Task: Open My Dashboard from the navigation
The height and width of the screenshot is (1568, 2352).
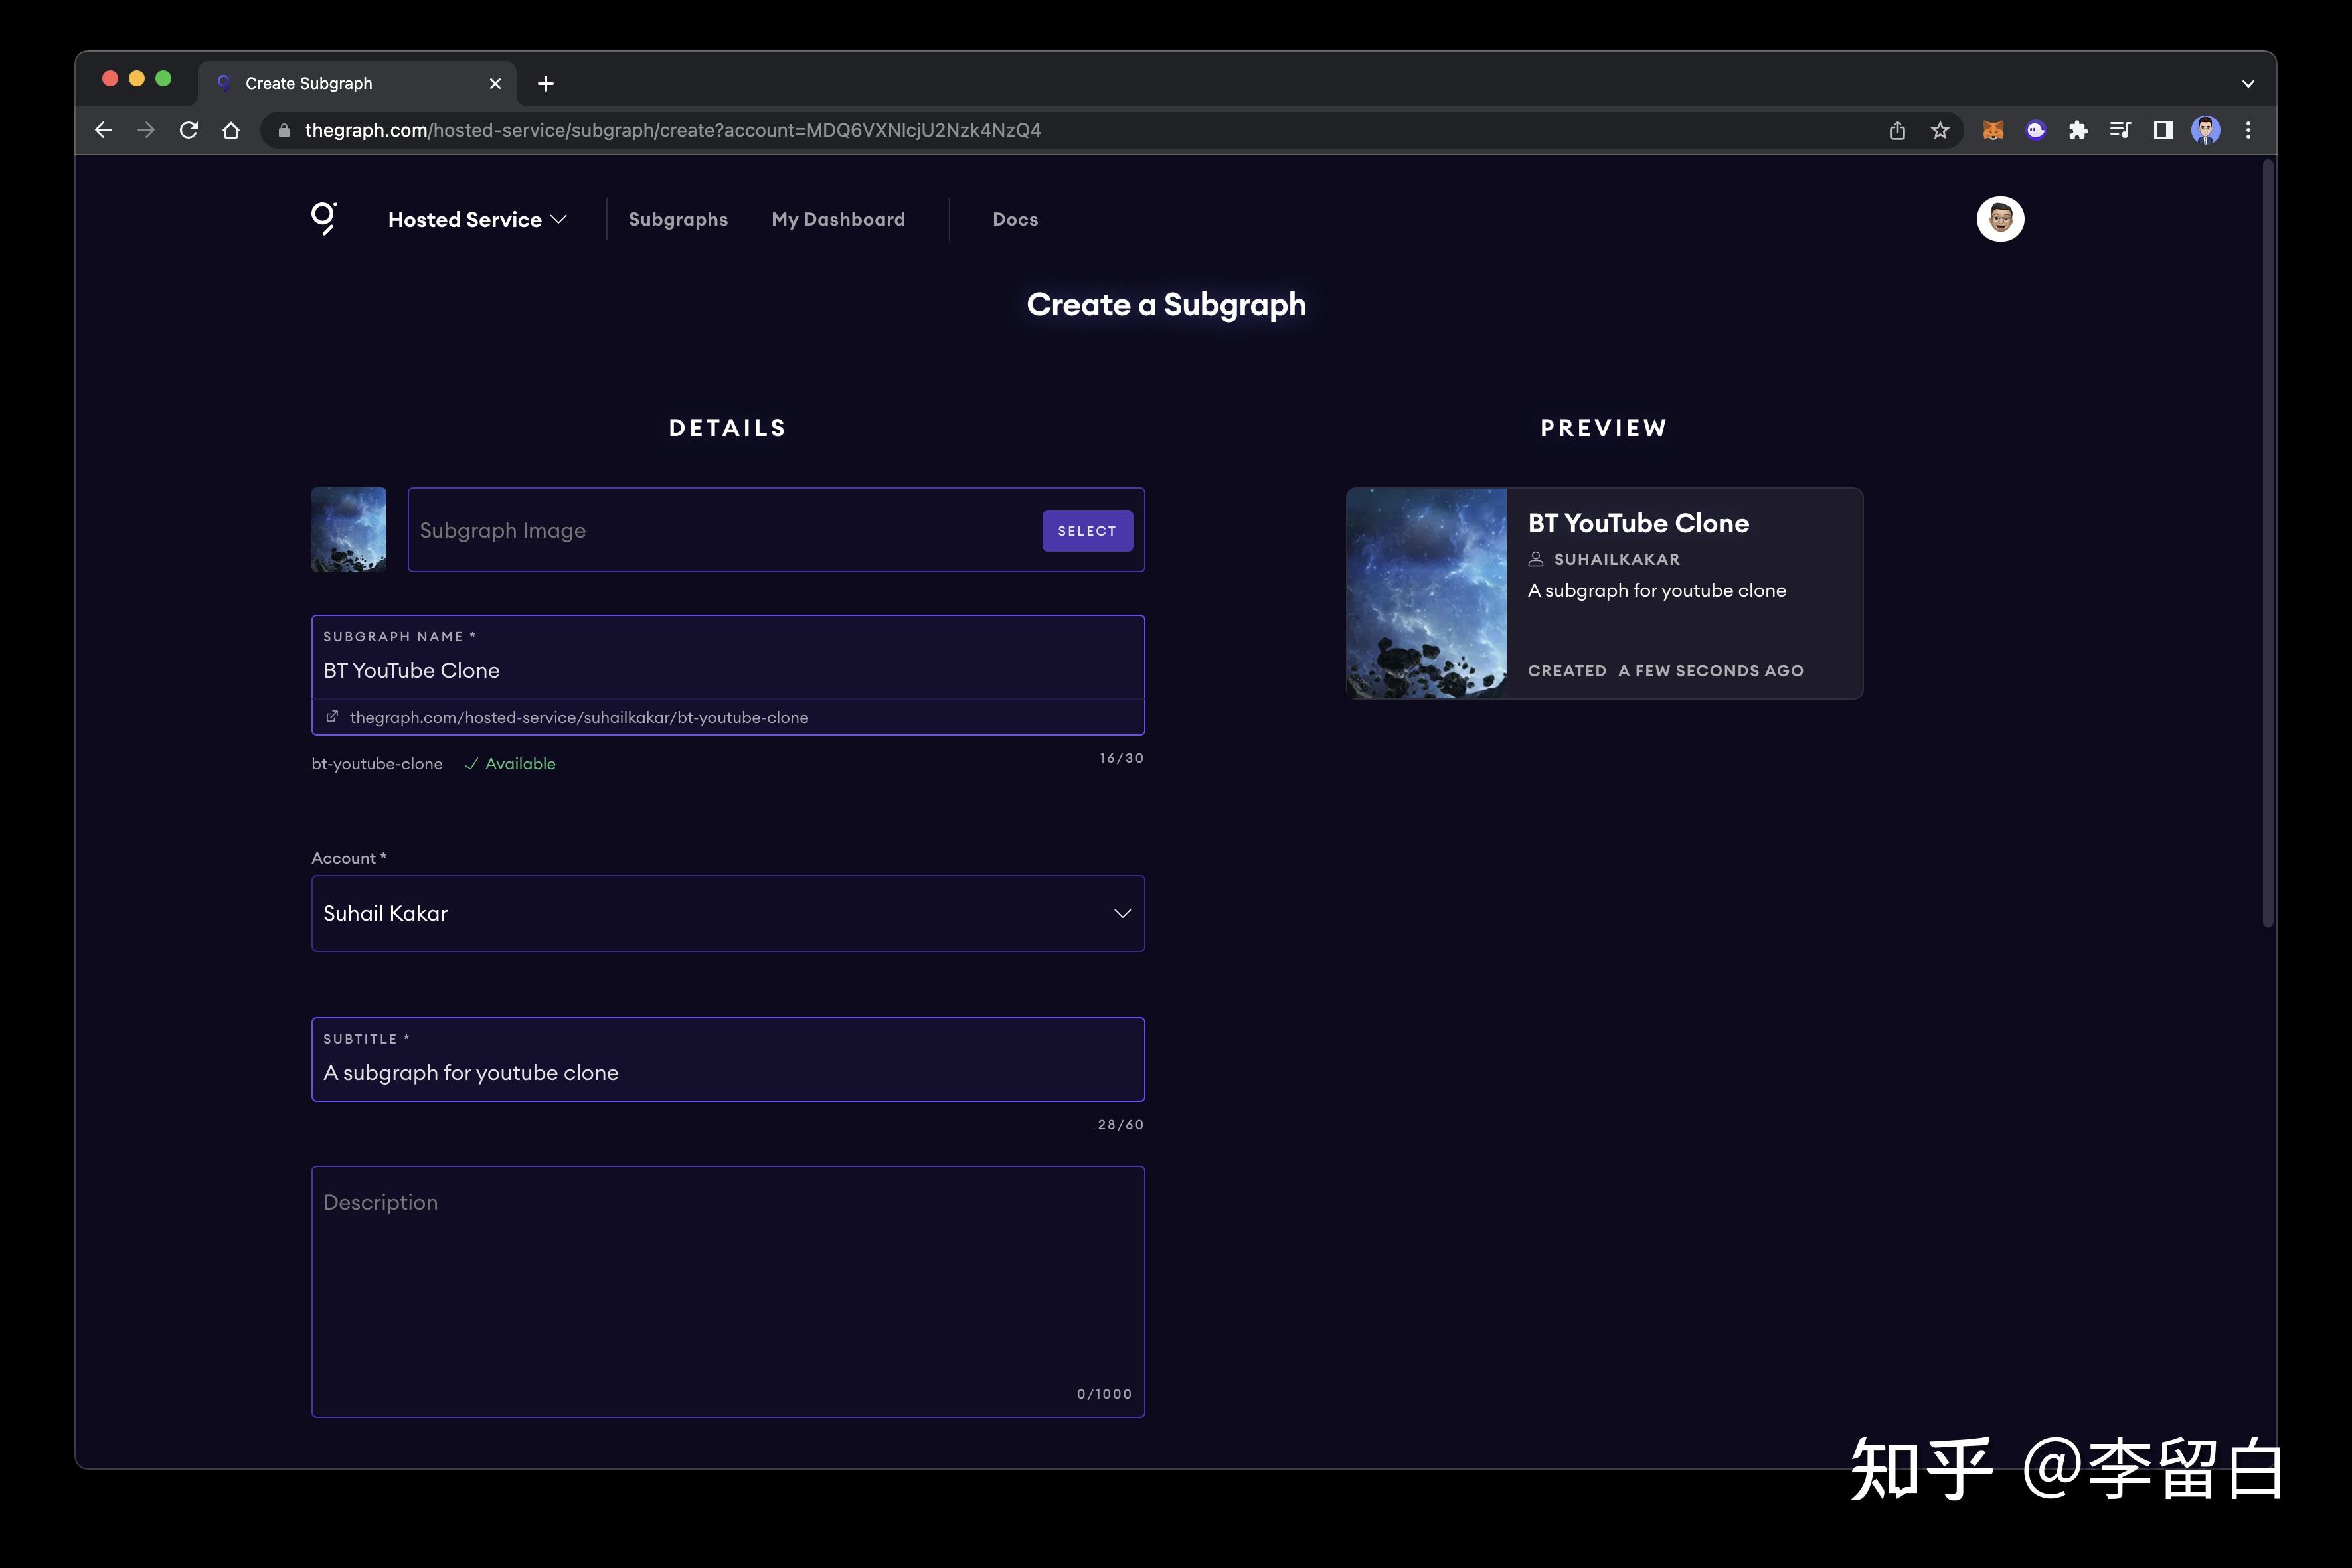Action: pyautogui.click(x=838, y=219)
